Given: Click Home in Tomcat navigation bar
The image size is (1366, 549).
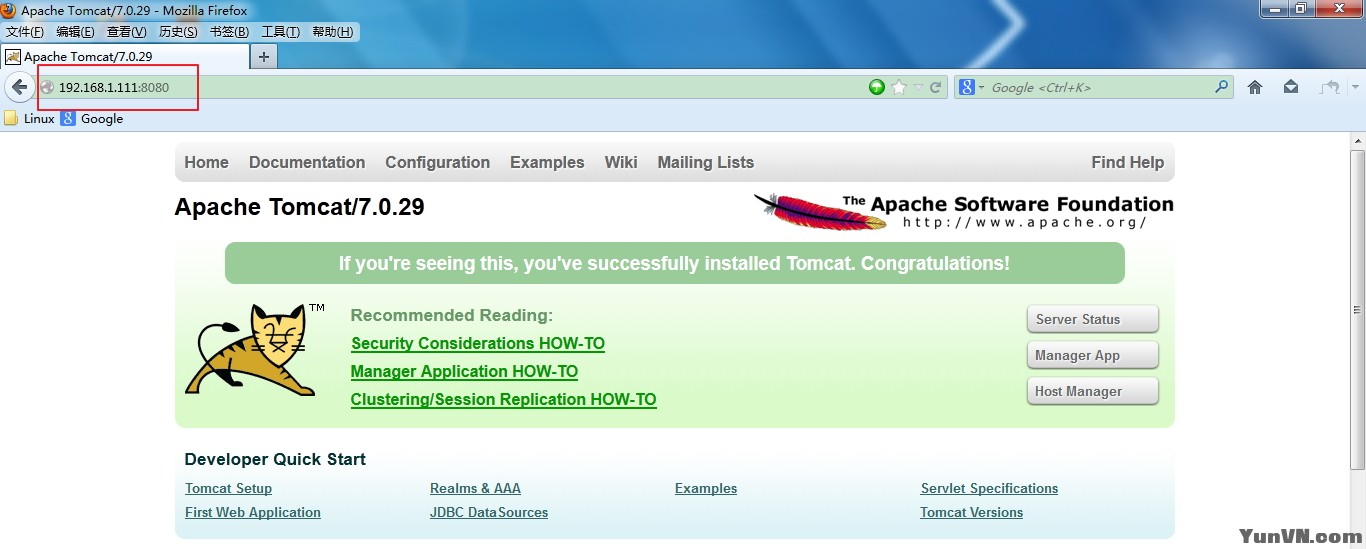Looking at the screenshot, I should coord(206,162).
